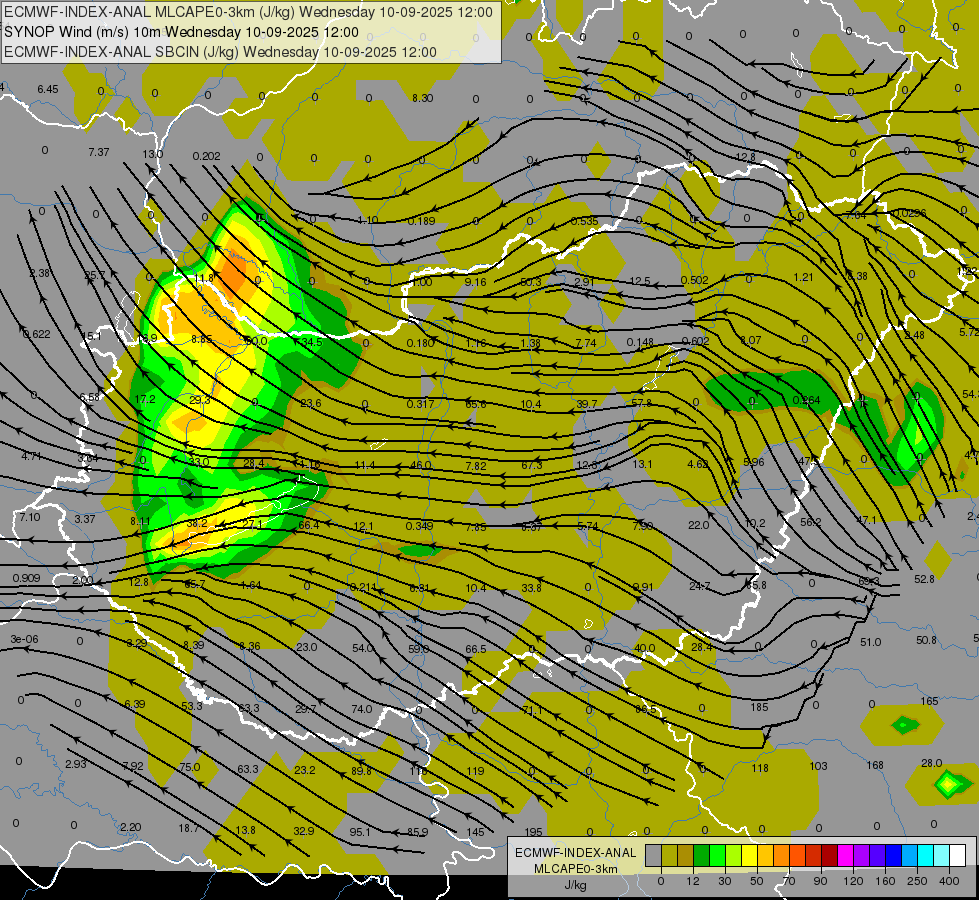Click the map value 165
Viewport: 979px width, 900px height.
point(929,701)
